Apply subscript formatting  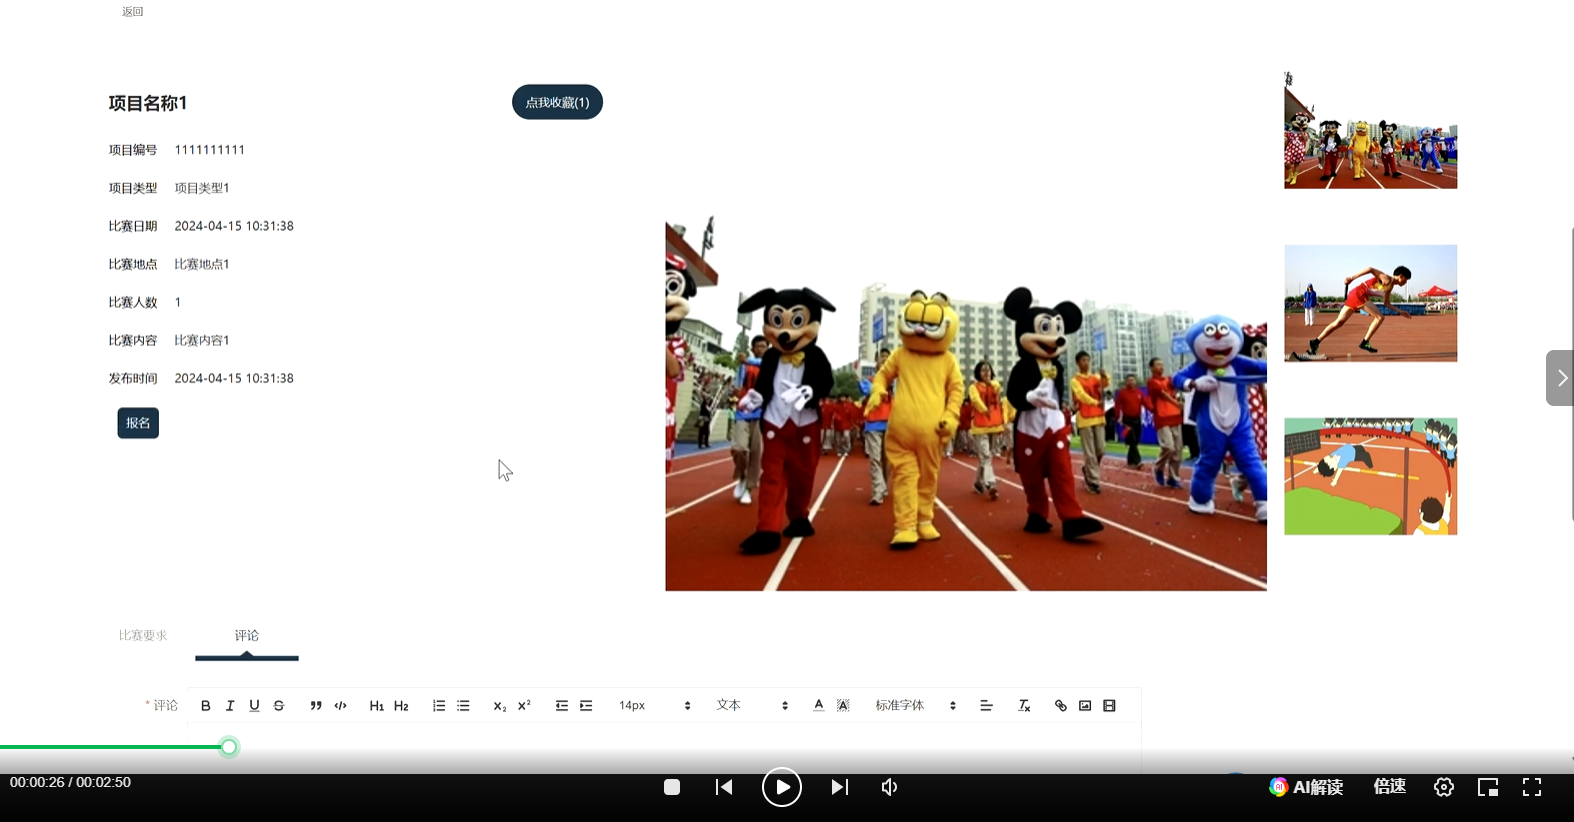tap(500, 706)
